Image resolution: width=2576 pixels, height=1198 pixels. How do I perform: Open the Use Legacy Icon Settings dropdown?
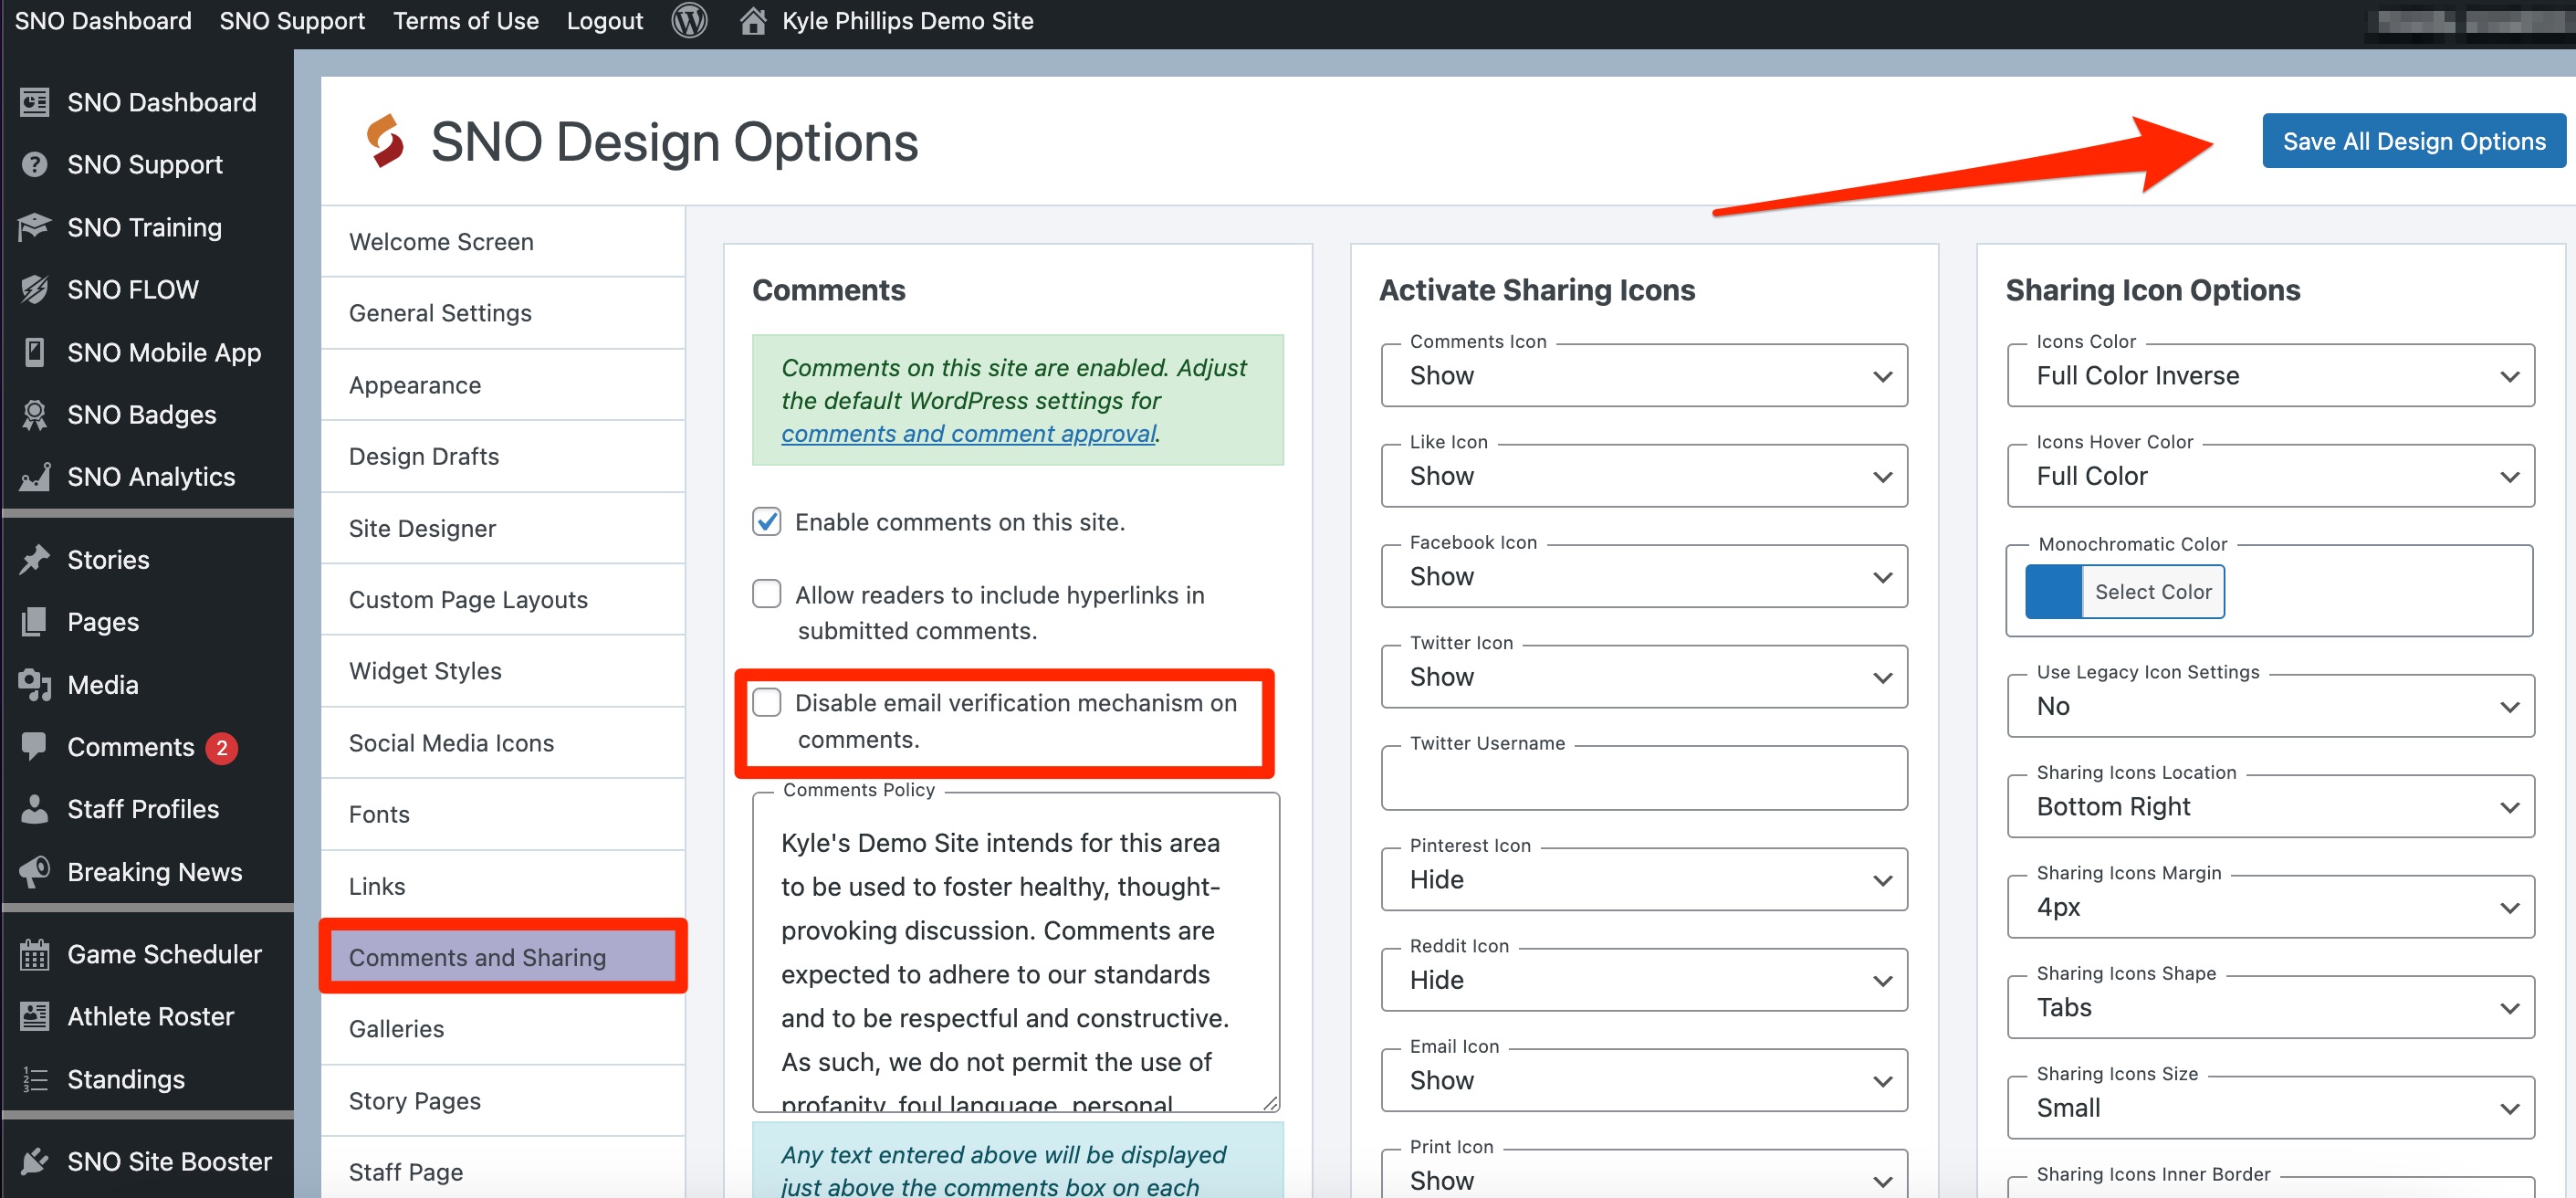coord(2270,706)
